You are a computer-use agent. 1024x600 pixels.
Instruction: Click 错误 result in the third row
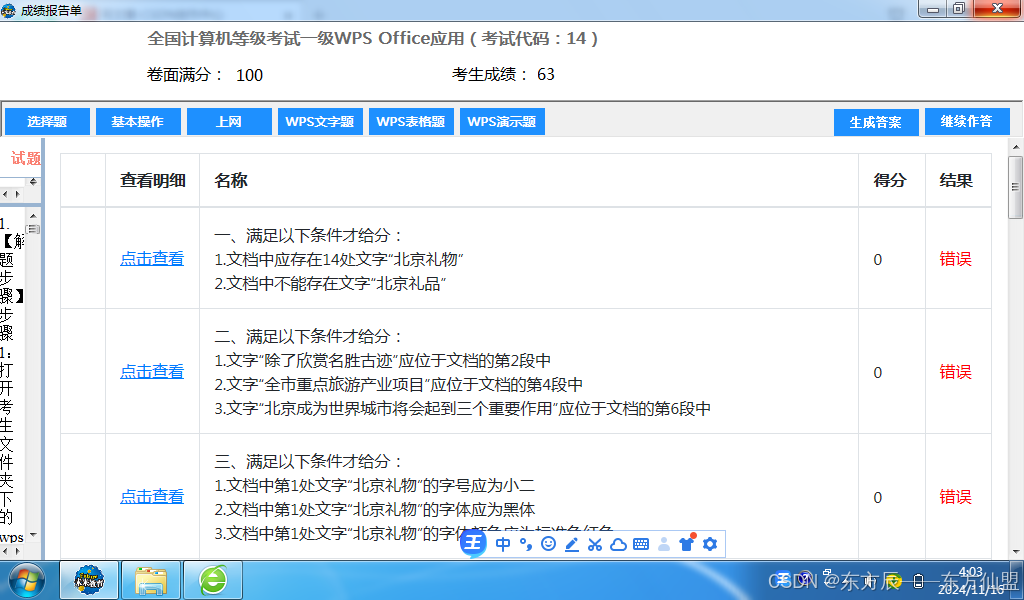pyautogui.click(x=955, y=497)
